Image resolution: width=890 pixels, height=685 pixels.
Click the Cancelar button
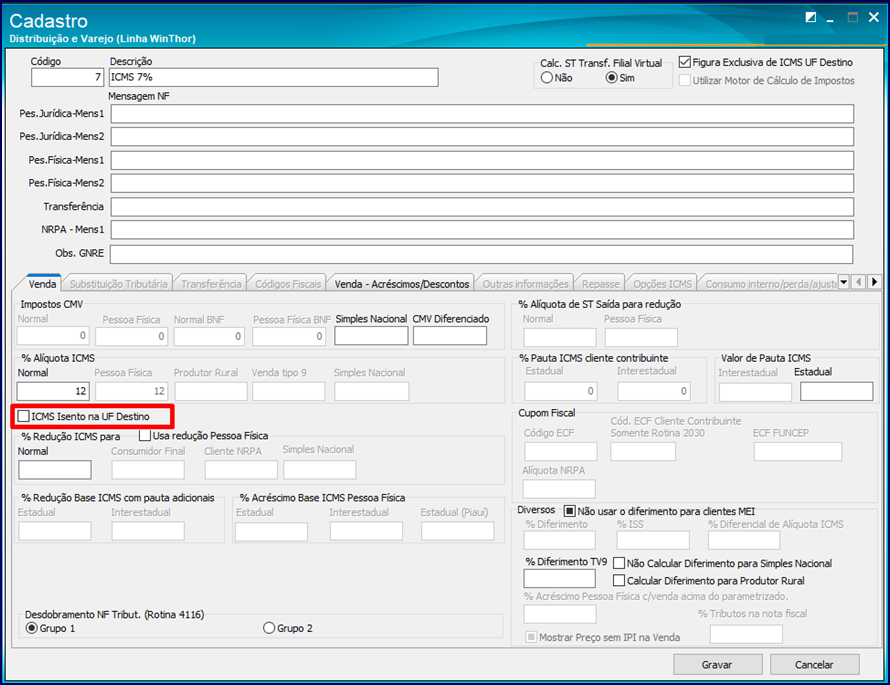[x=814, y=665]
